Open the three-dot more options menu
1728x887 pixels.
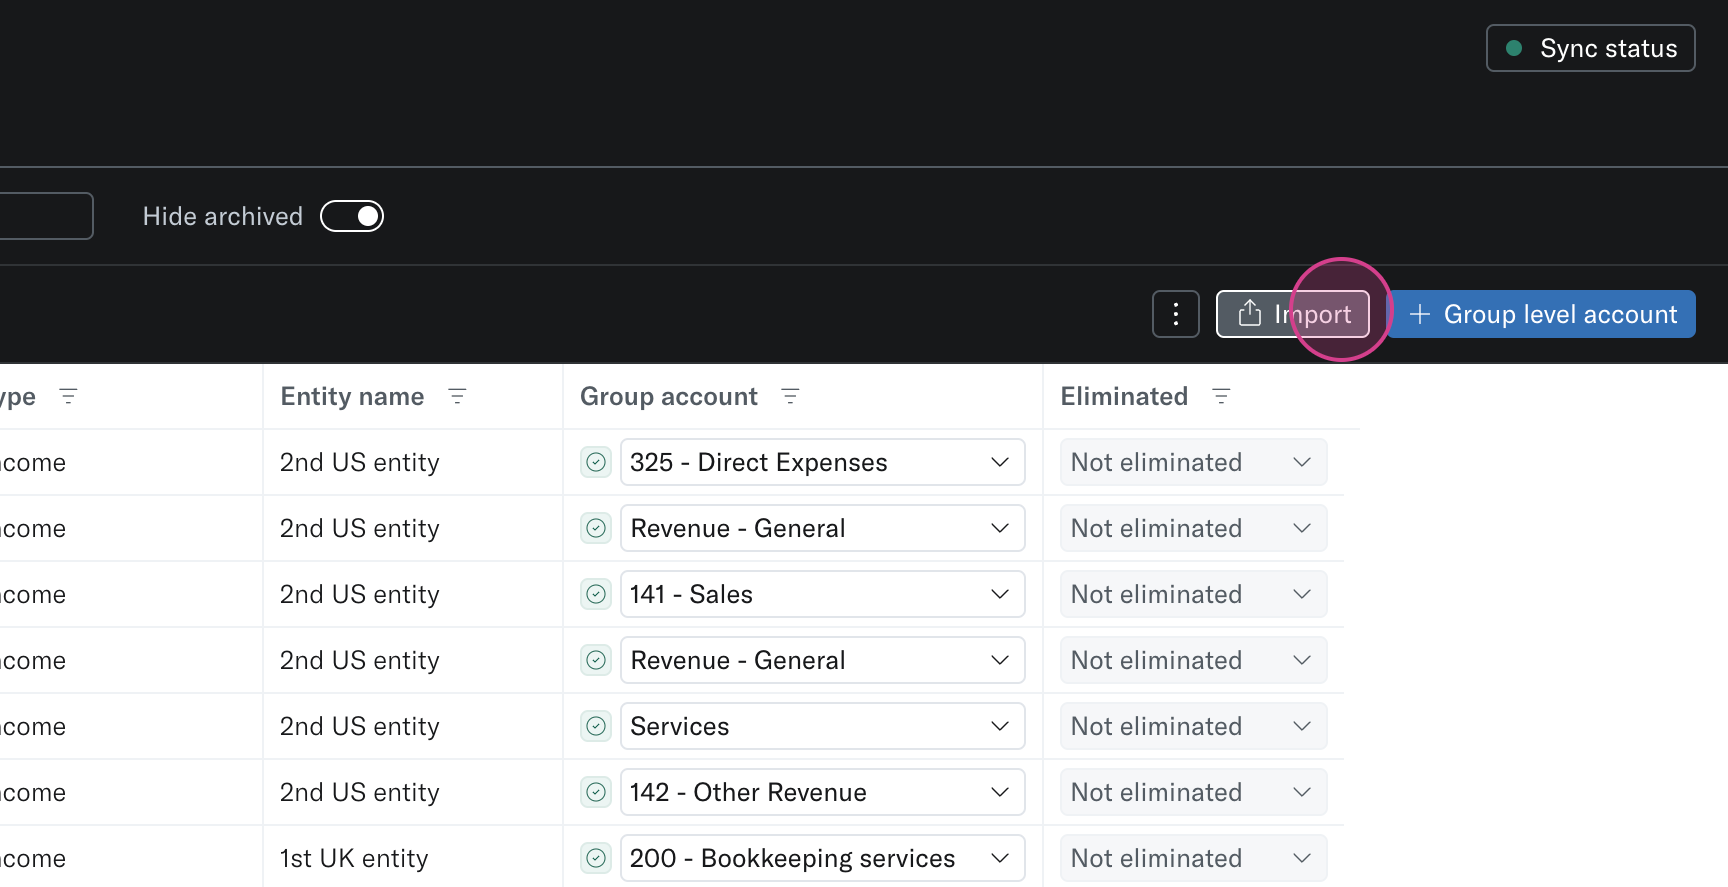(1175, 315)
